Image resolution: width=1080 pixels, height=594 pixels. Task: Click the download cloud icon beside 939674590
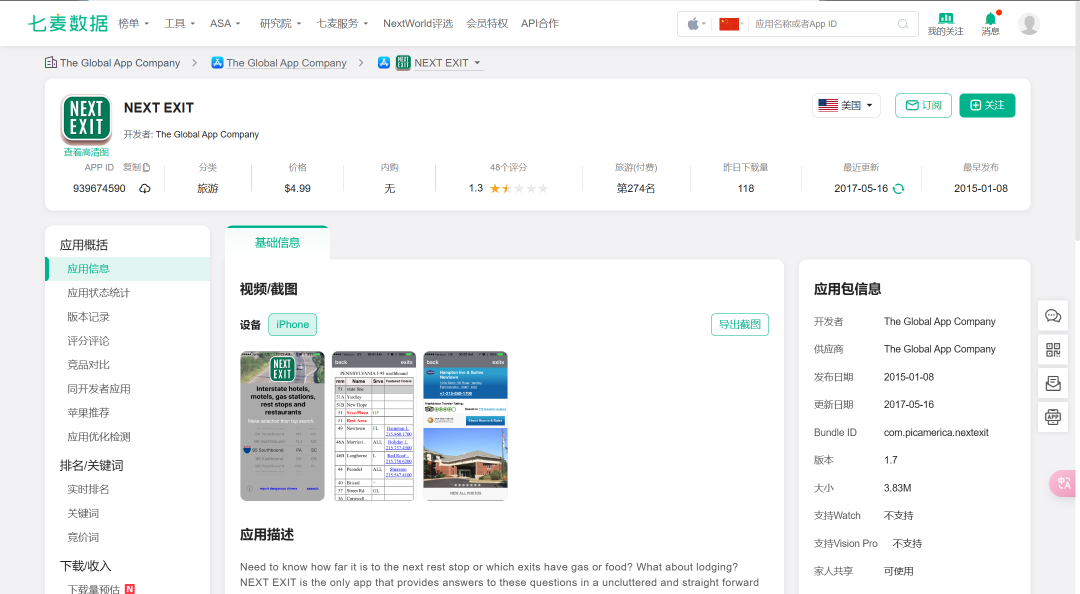(145, 188)
